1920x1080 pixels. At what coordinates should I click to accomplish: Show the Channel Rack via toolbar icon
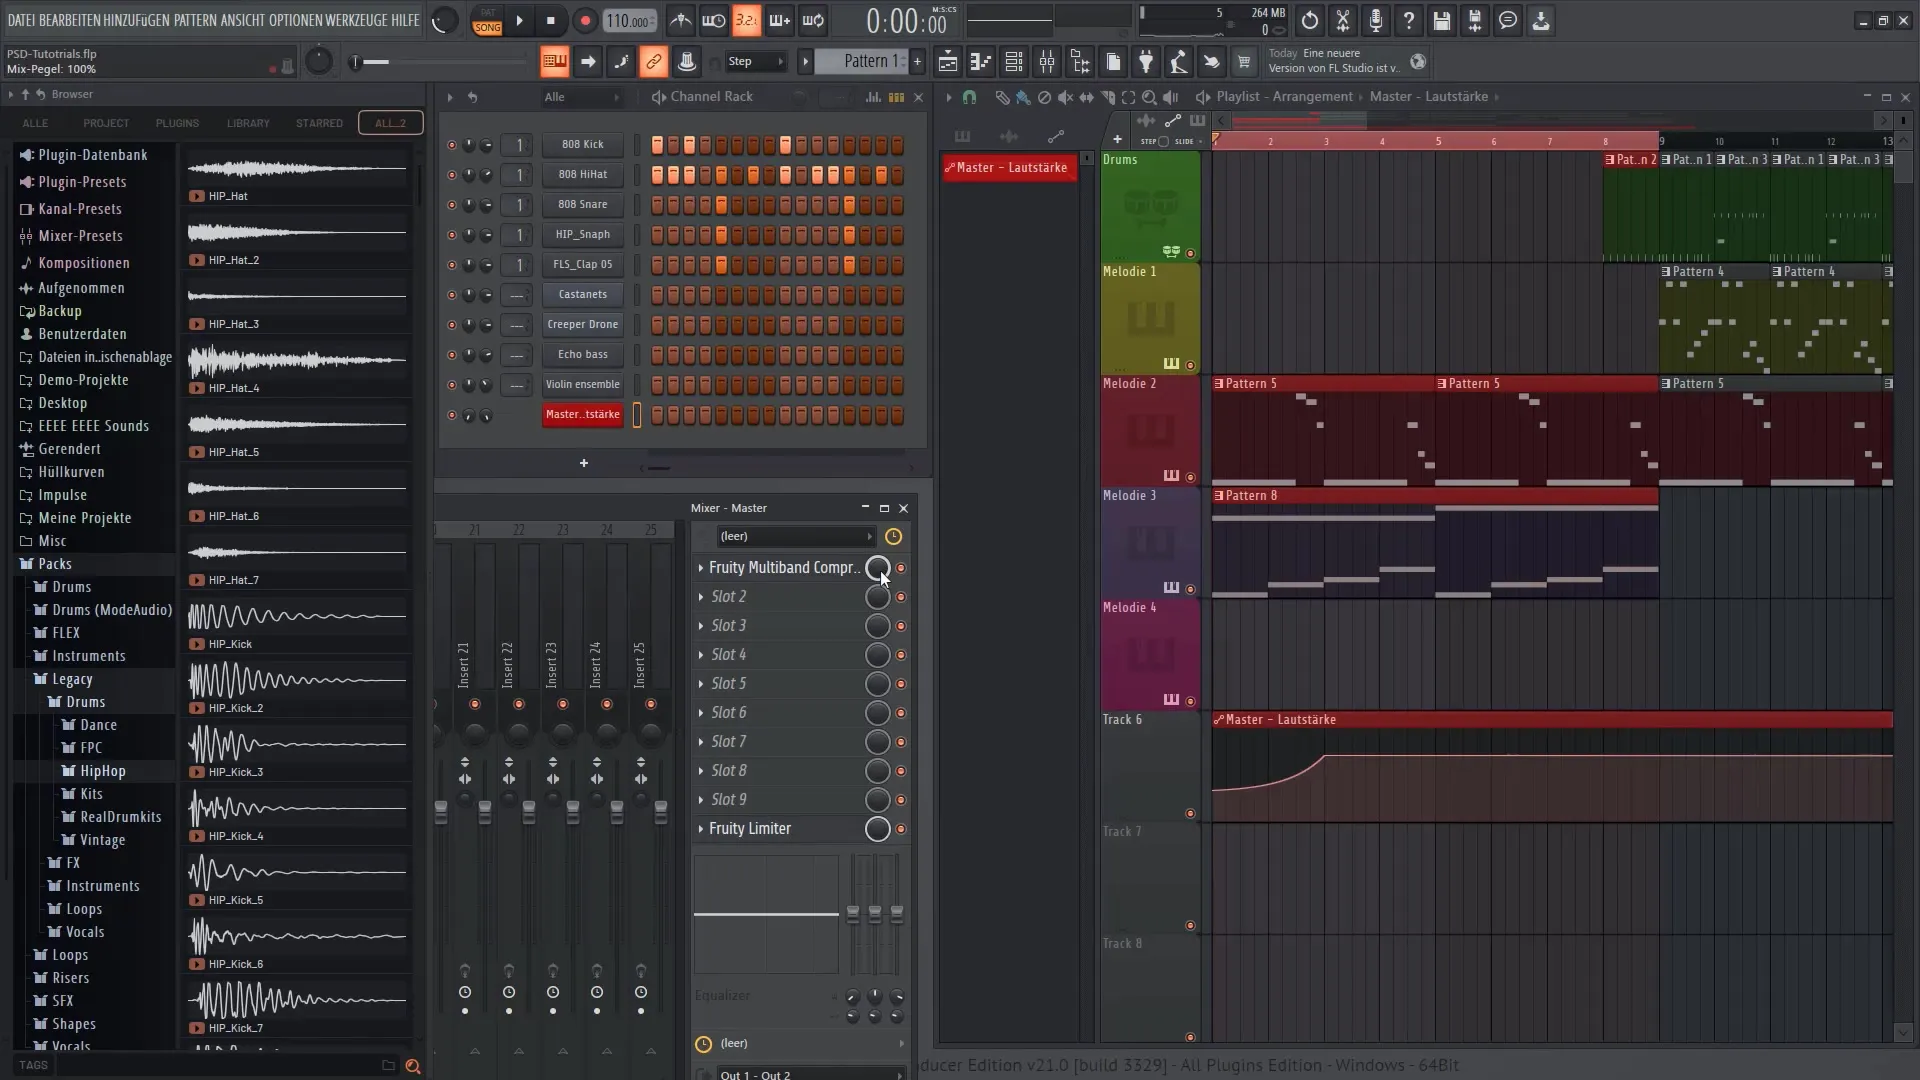pyautogui.click(x=1013, y=62)
